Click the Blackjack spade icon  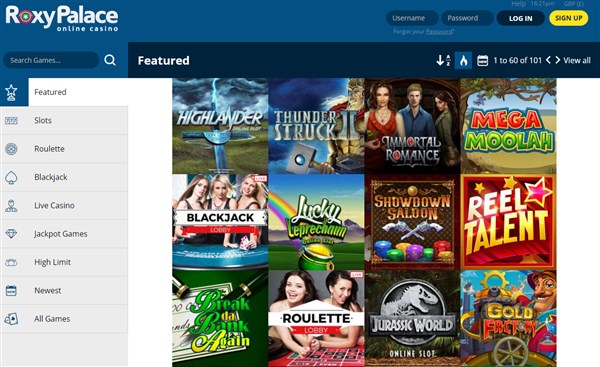(x=11, y=178)
